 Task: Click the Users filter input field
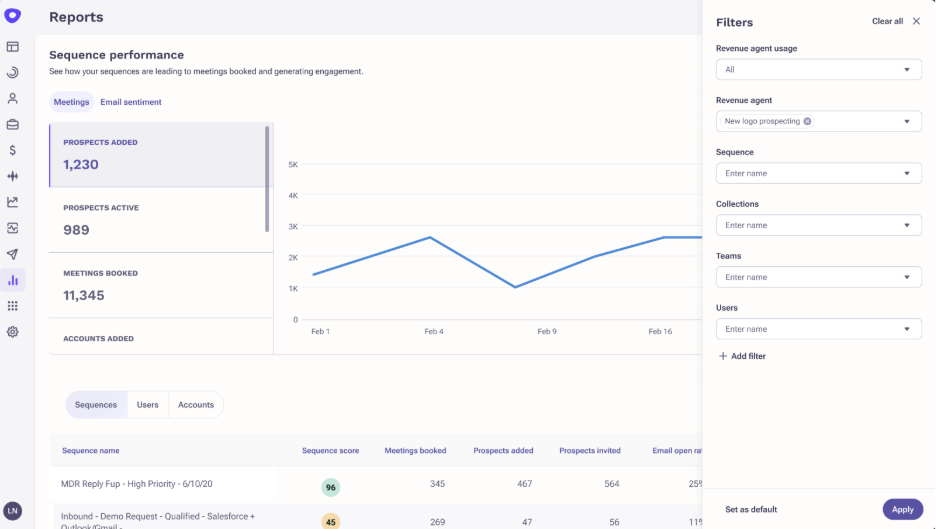[818, 329]
